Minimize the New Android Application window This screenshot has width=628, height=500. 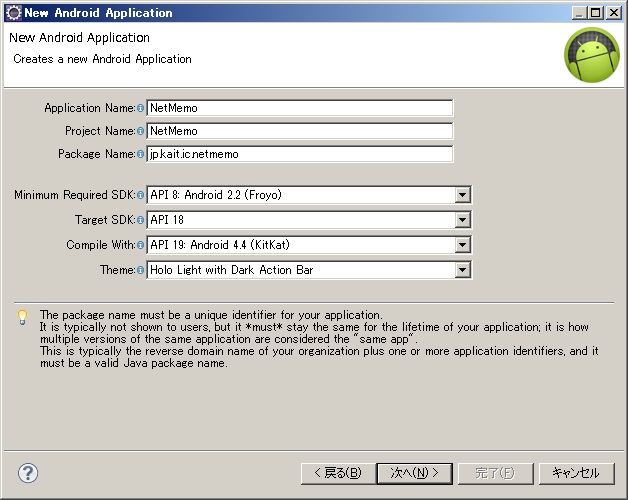click(x=579, y=13)
